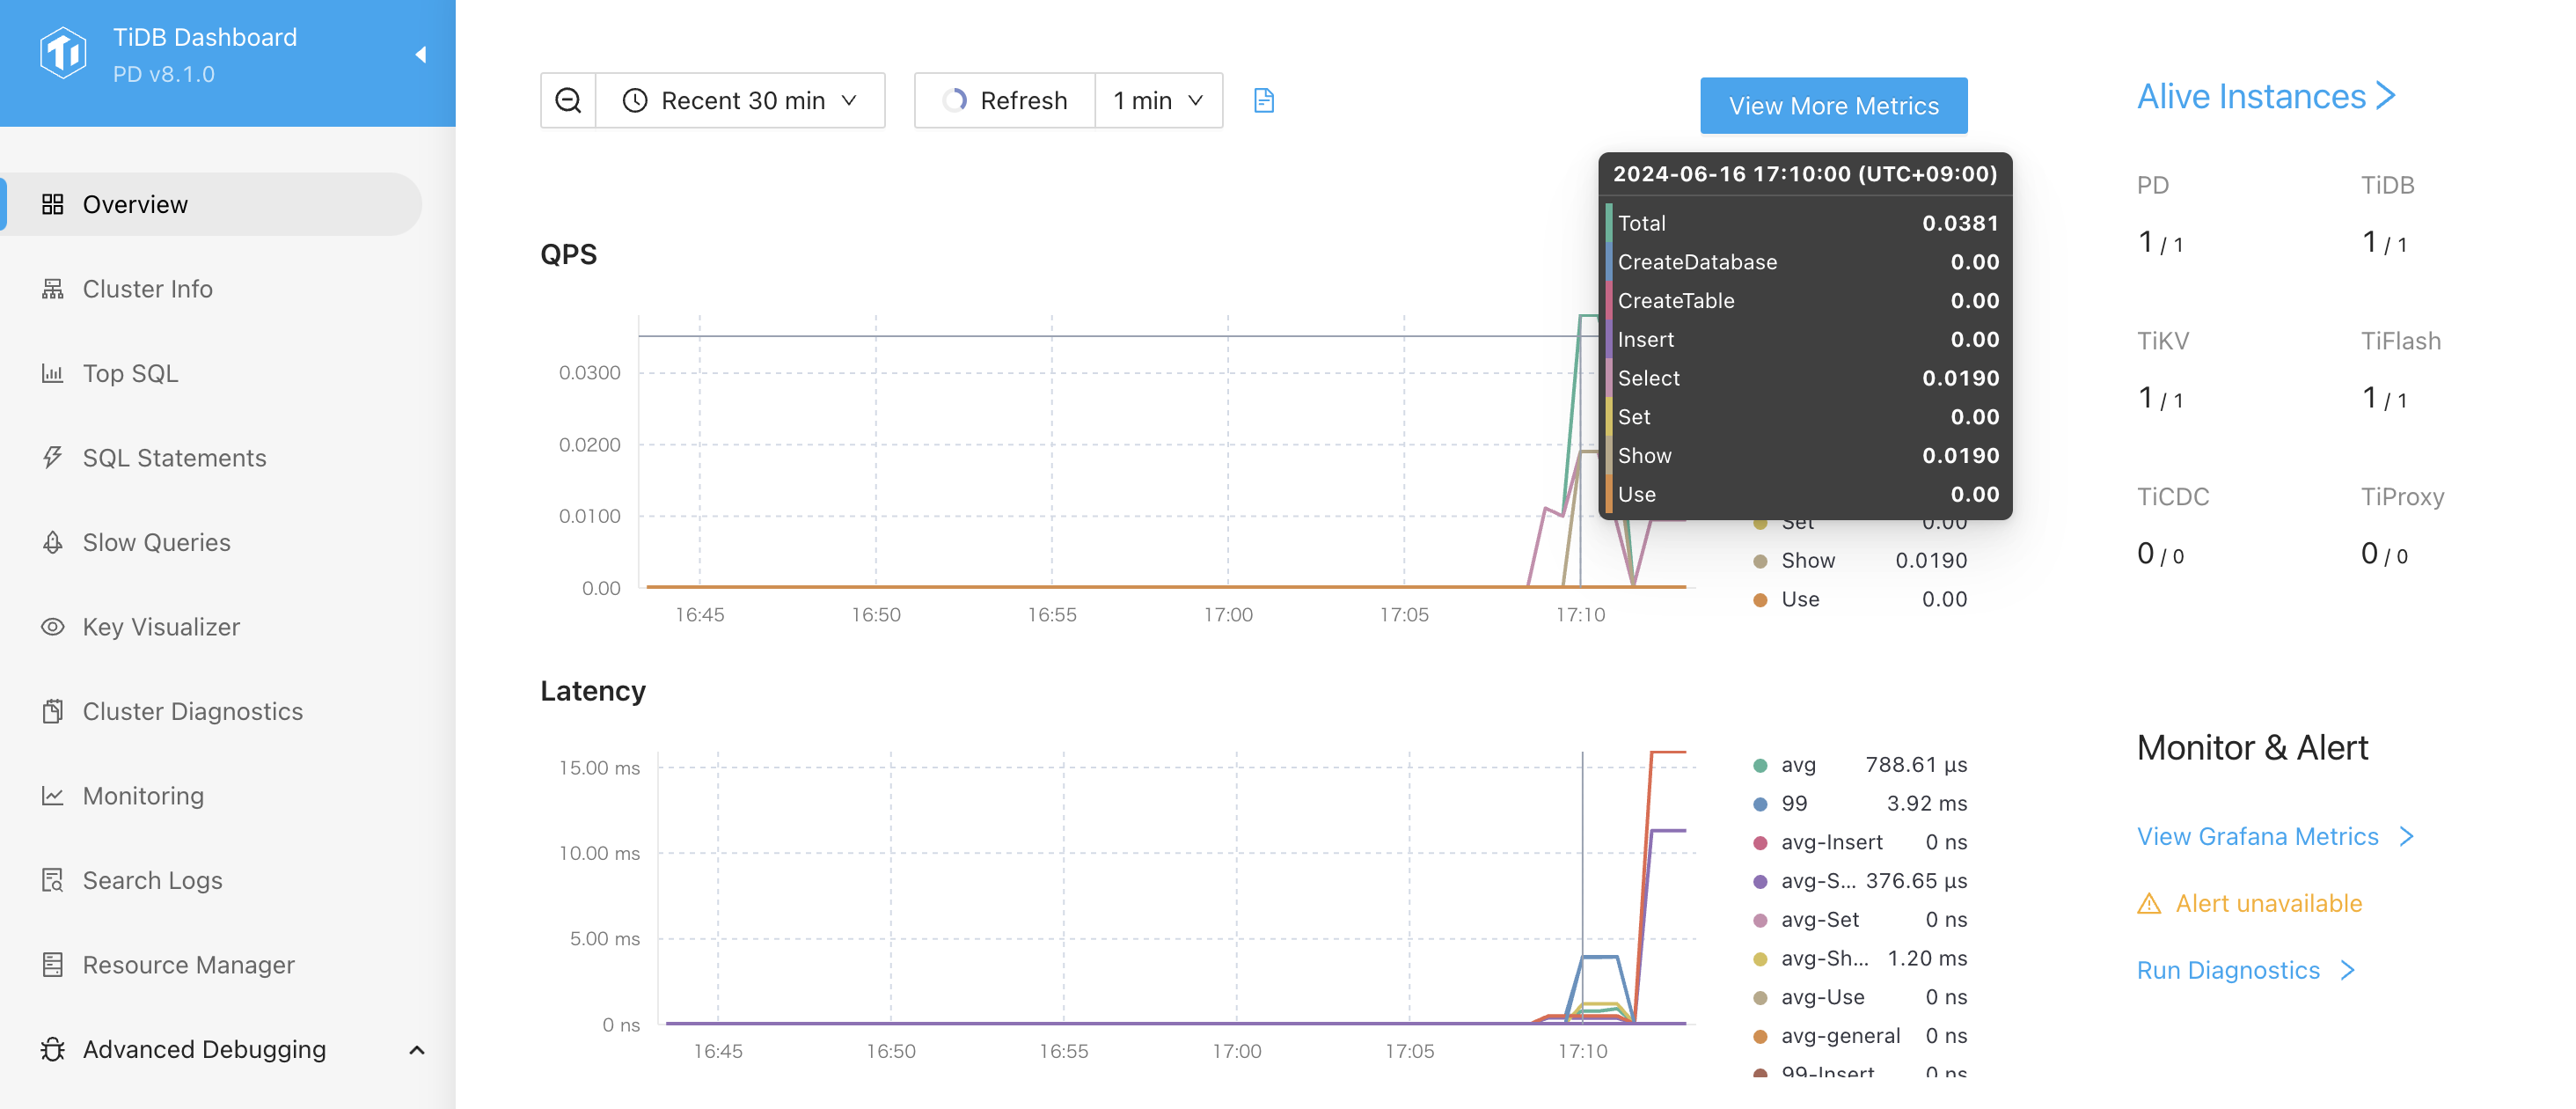The height and width of the screenshot is (1109, 2576).
Task: Click the Key Visualizer eye icon
Action: tap(52, 627)
